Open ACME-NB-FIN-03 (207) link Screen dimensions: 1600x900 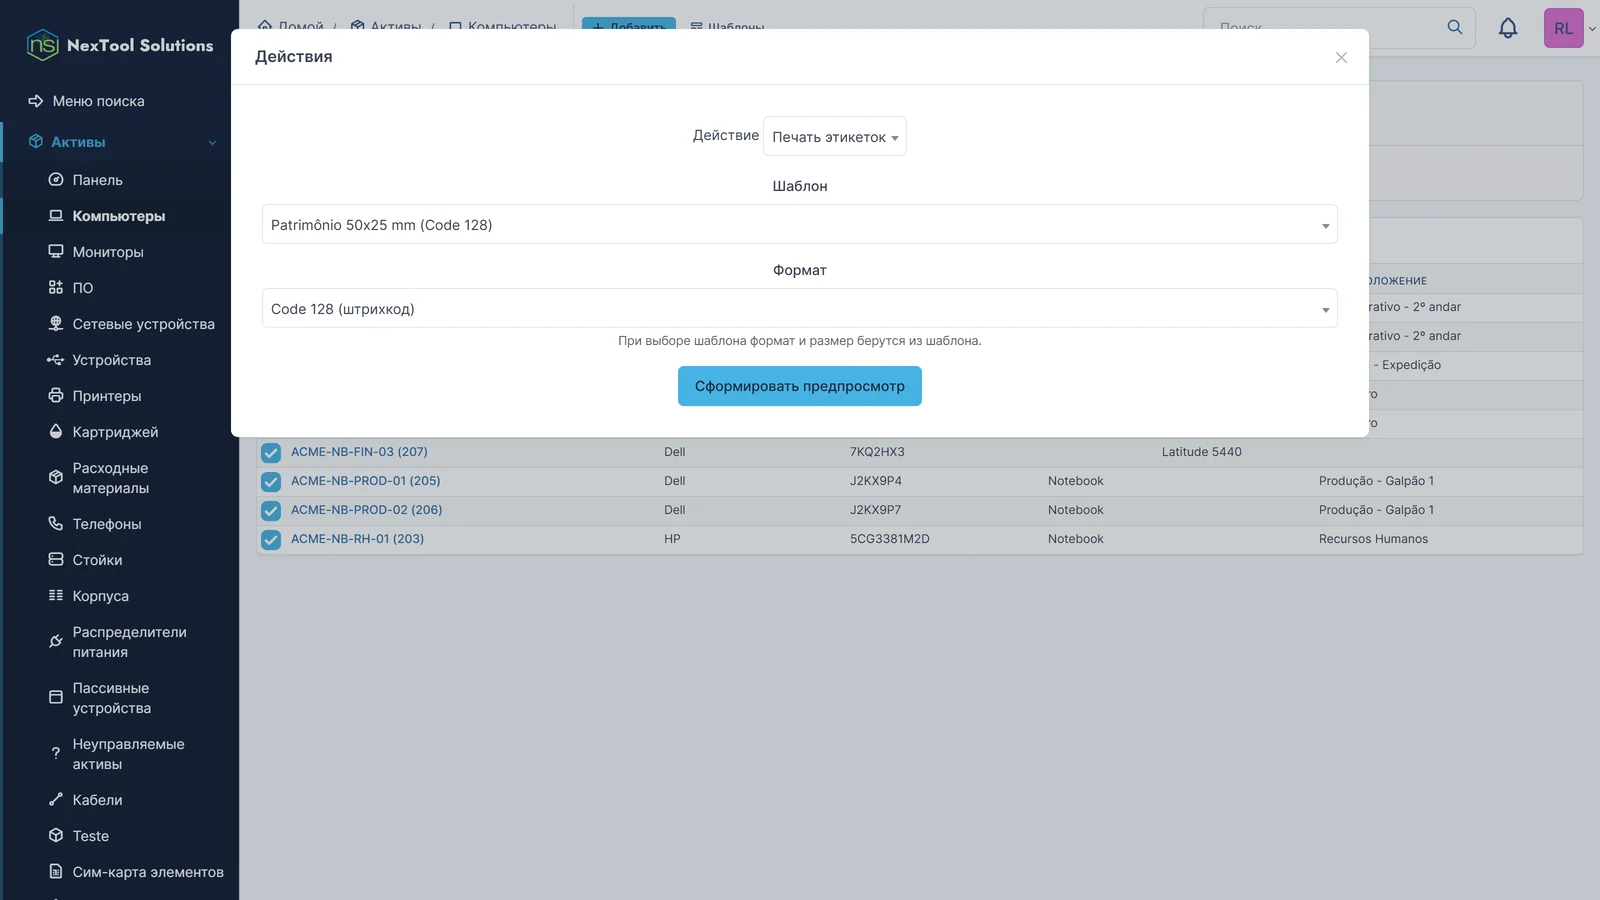(359, 452)
